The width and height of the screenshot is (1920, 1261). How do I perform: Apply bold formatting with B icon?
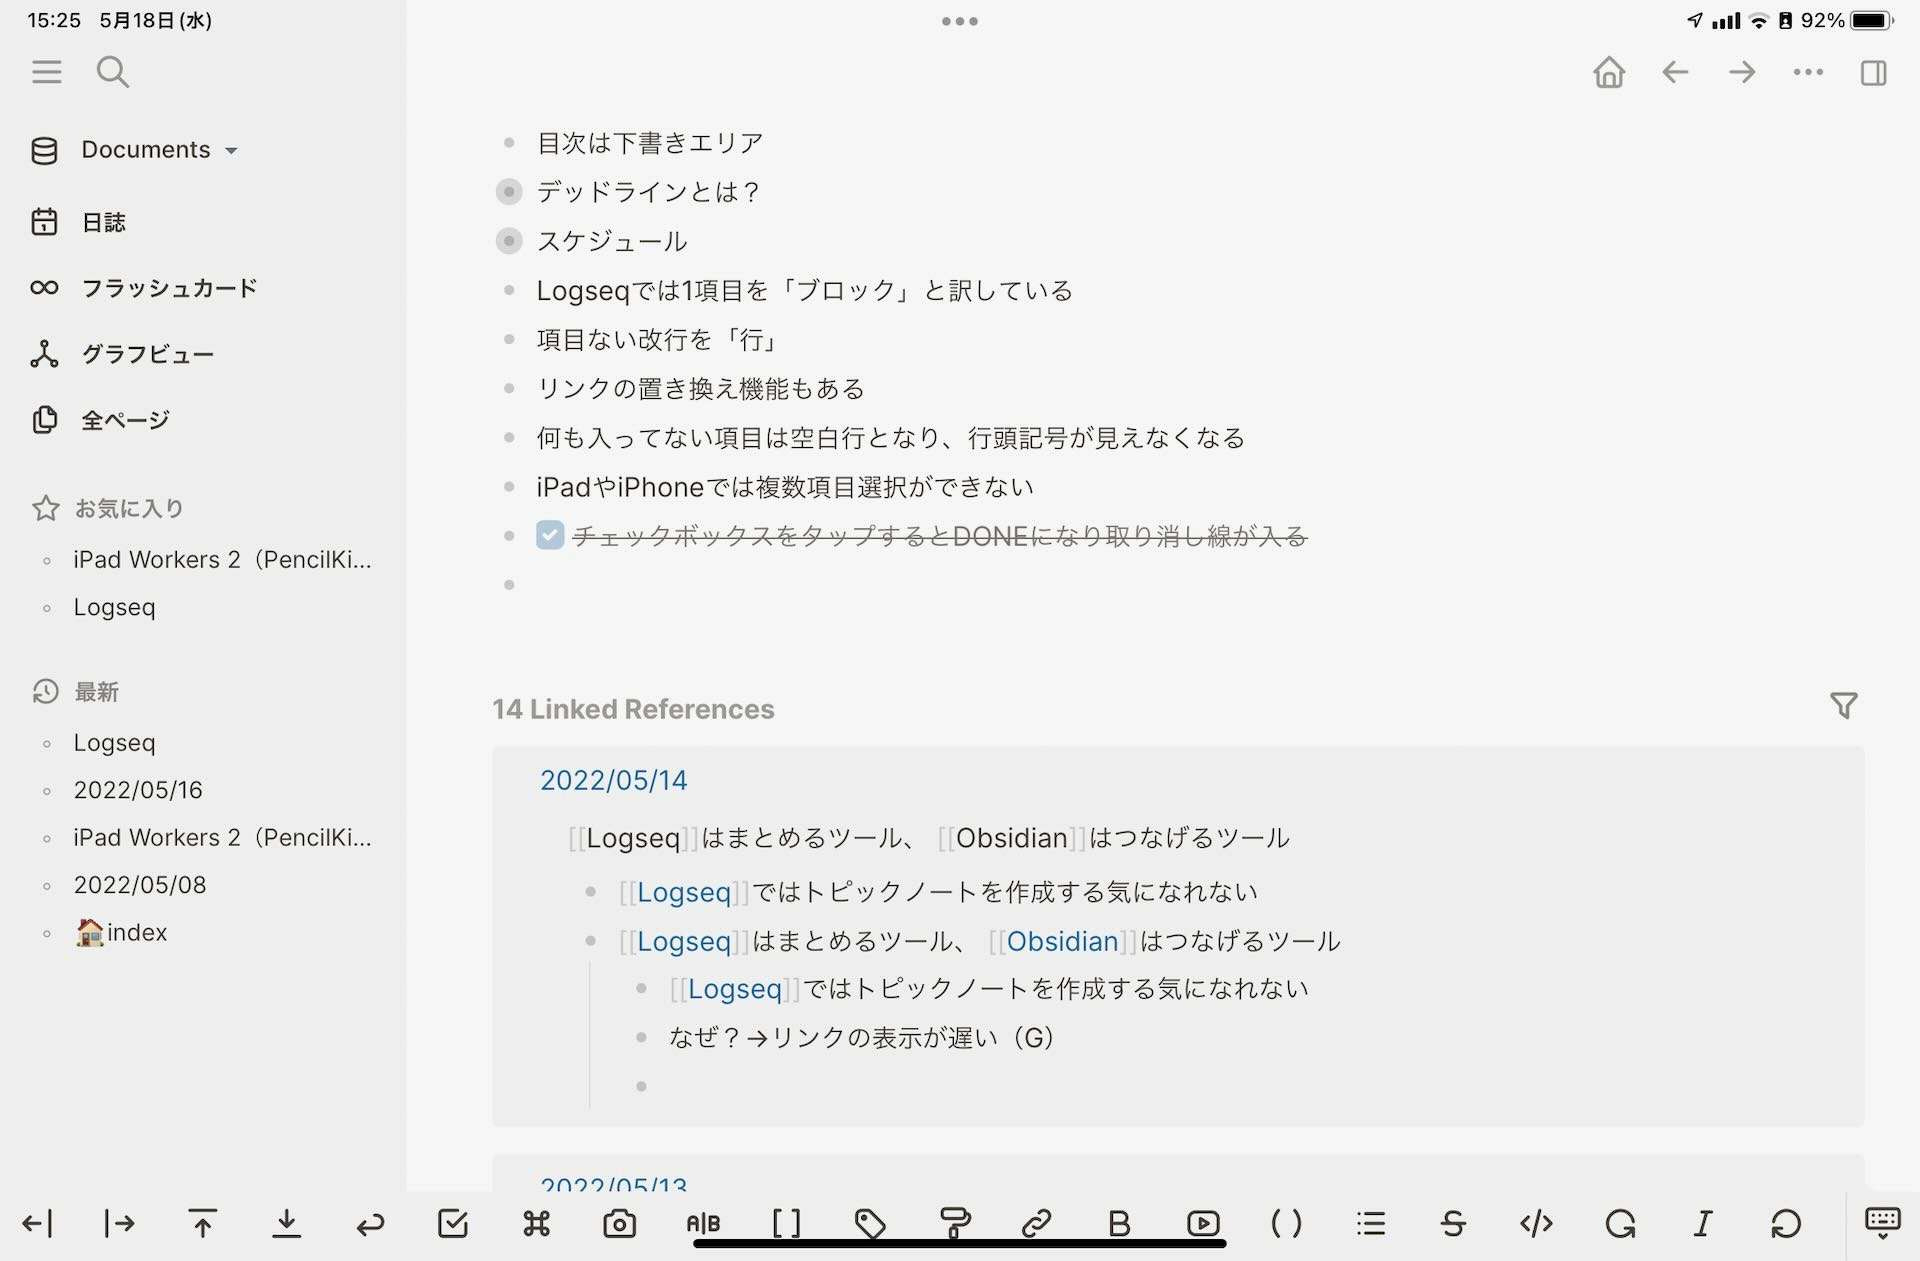[1120, 1223]
